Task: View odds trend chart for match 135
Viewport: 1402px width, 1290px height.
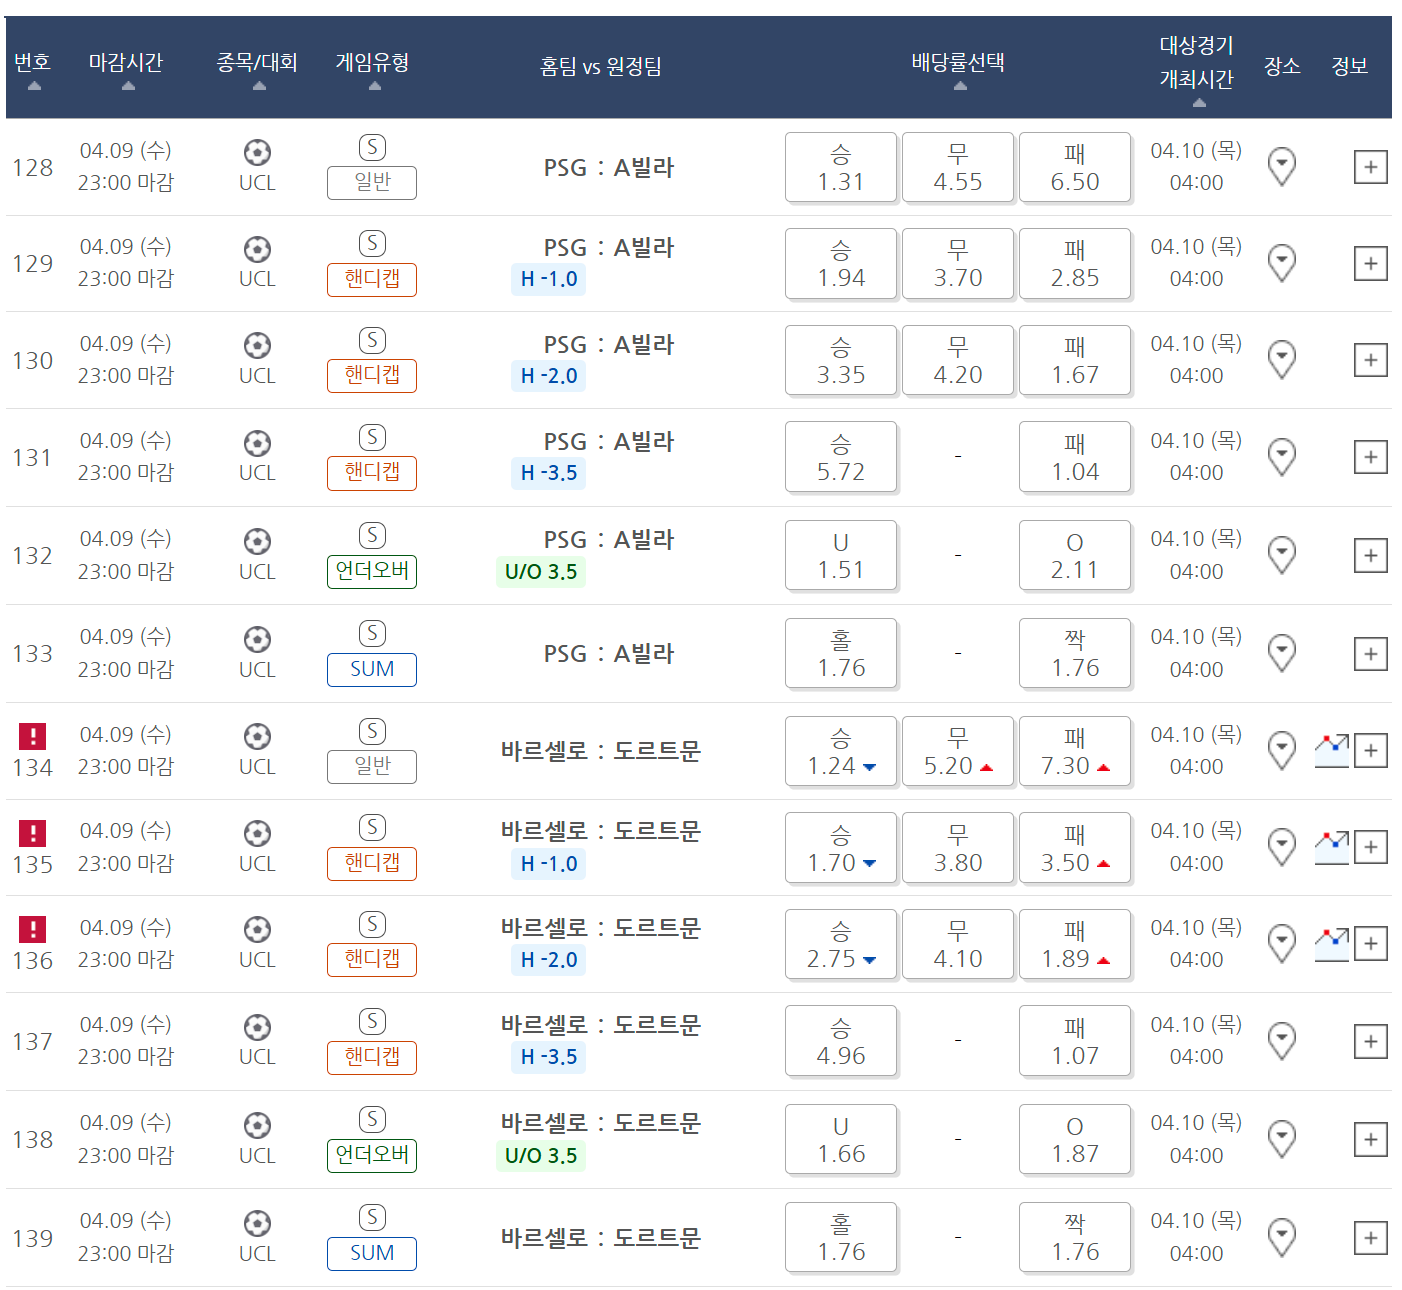Action: 1331,847
